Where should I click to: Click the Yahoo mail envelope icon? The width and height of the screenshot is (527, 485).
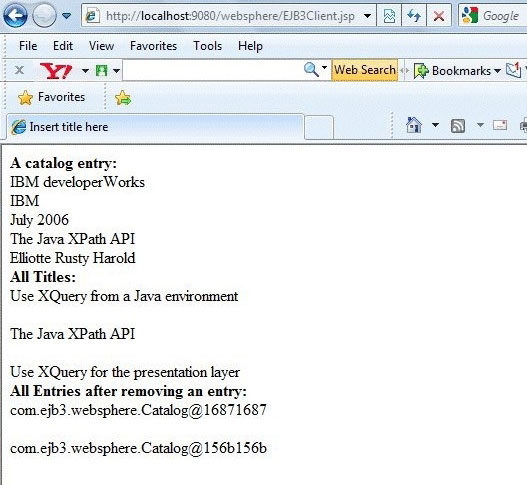[x=514, y=70]
